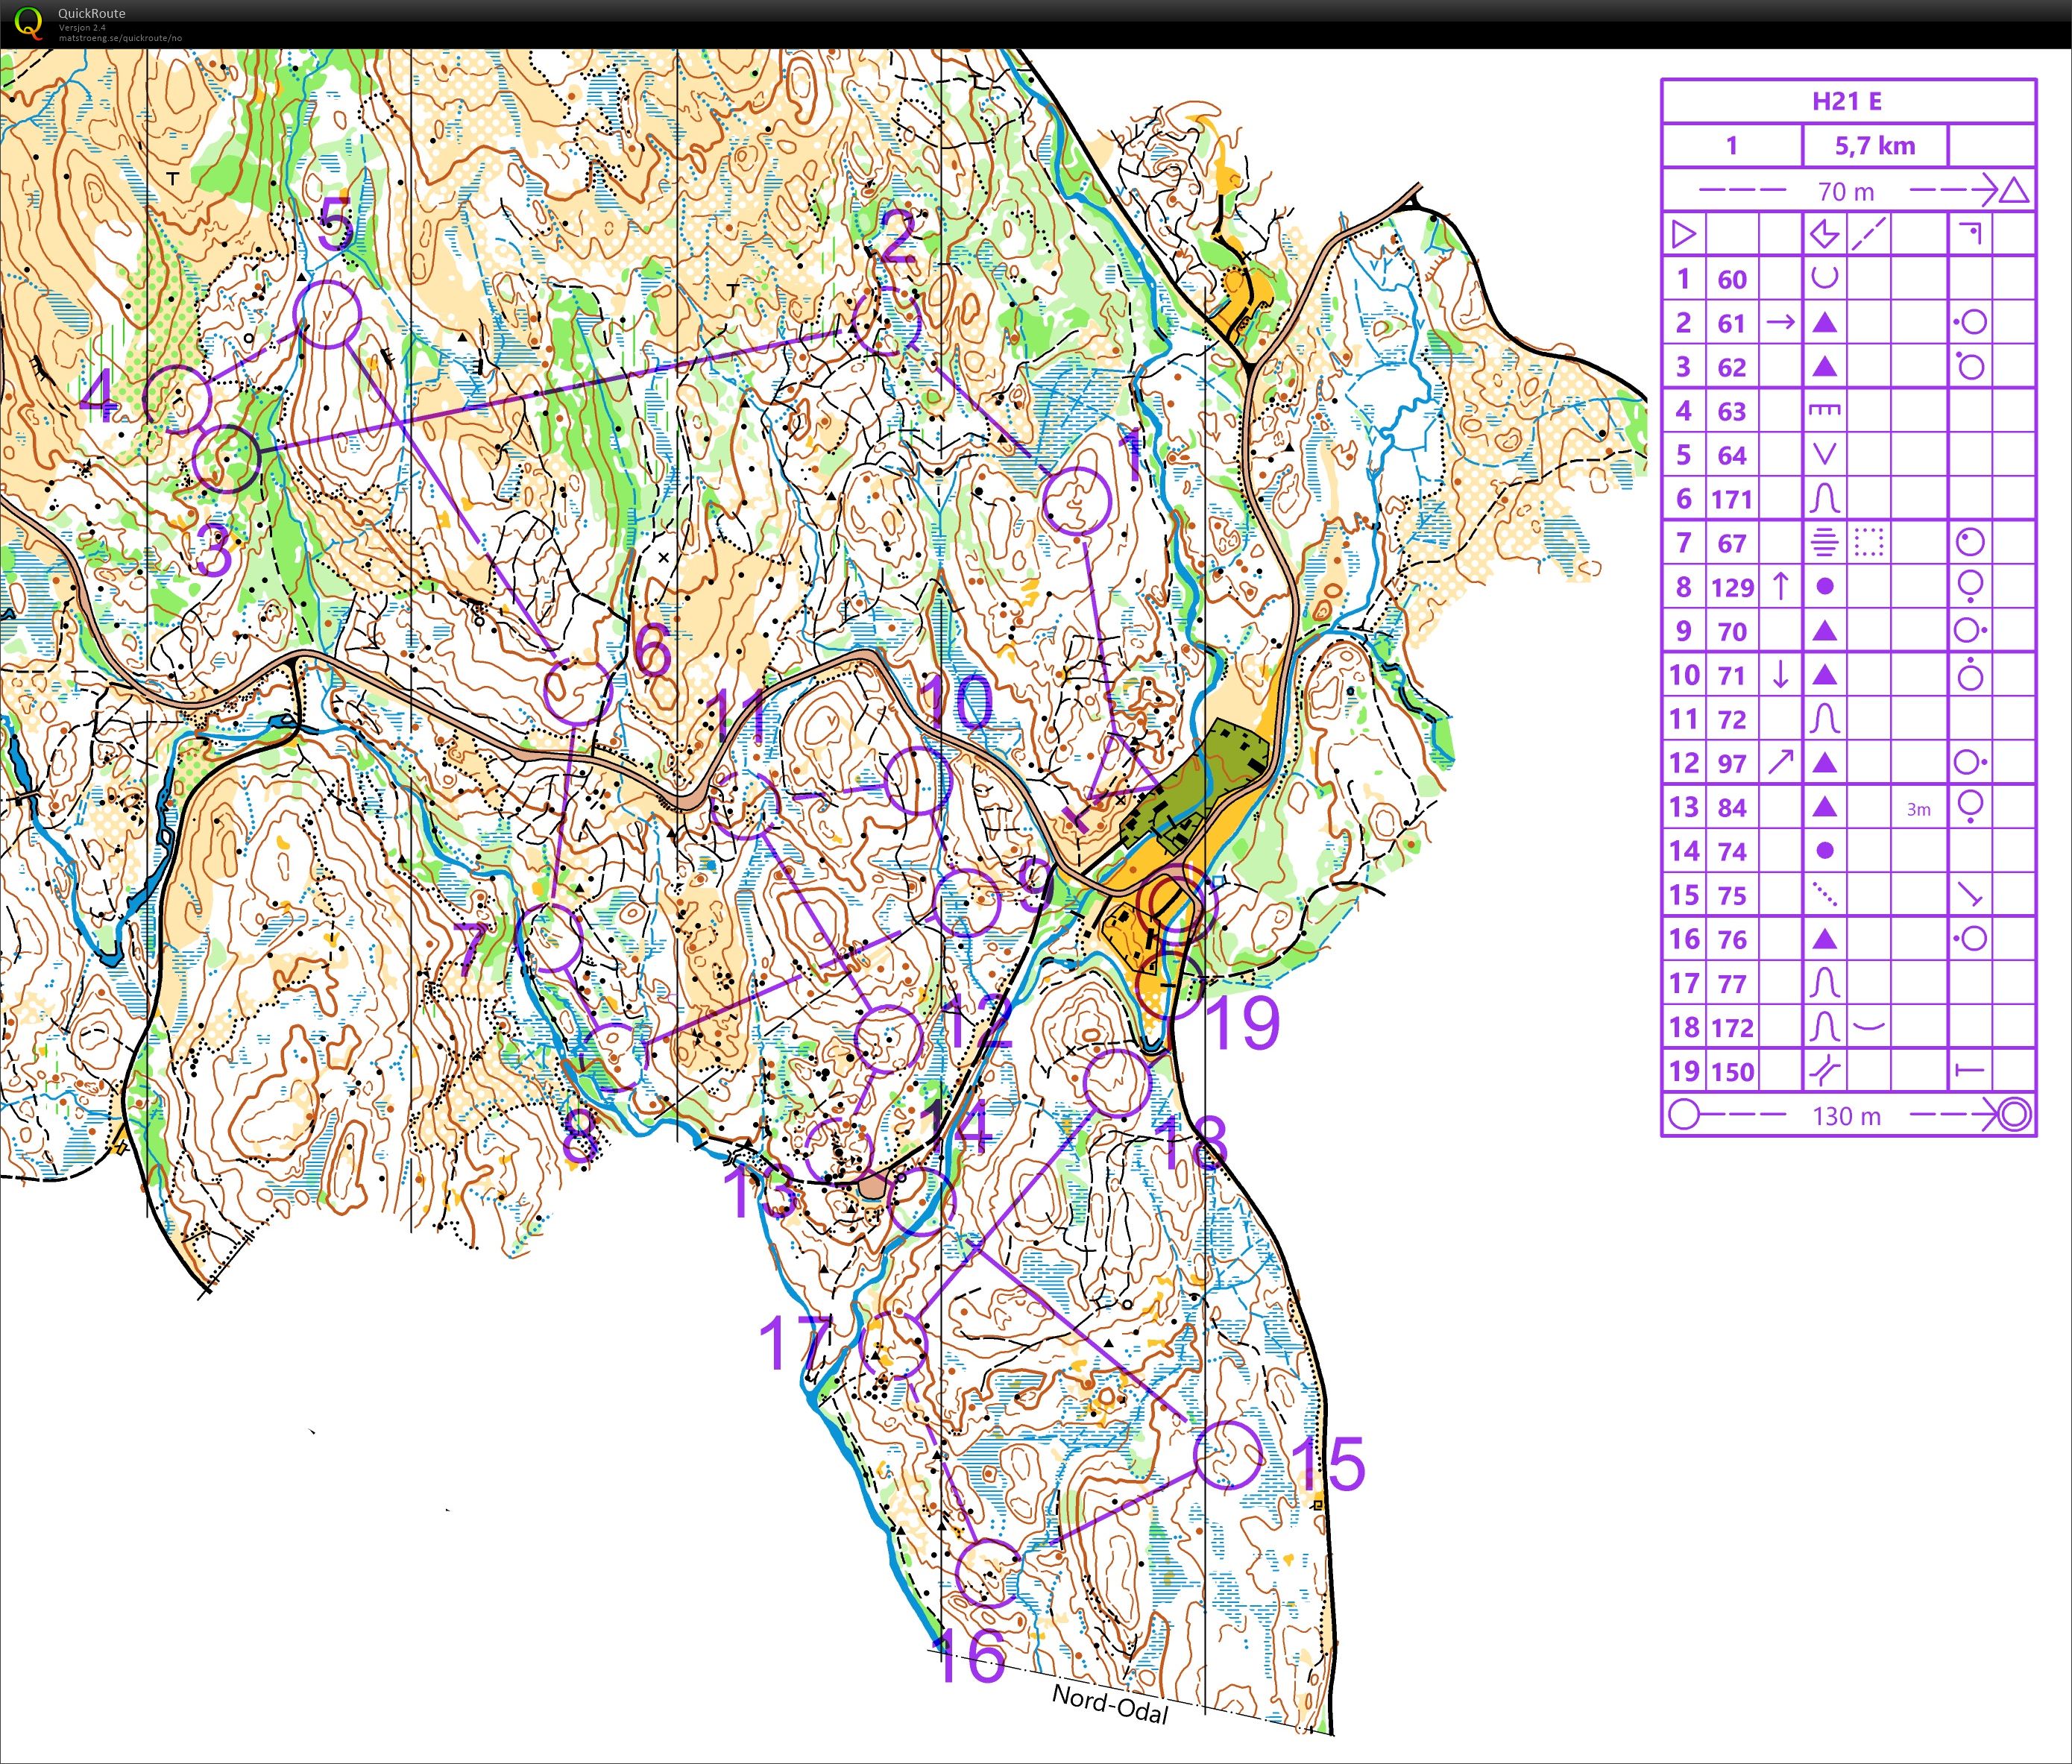Select the Nord-Odal map label
The height and width of the screenshot is (1764, 2072).
[x=1110, y=1703]
